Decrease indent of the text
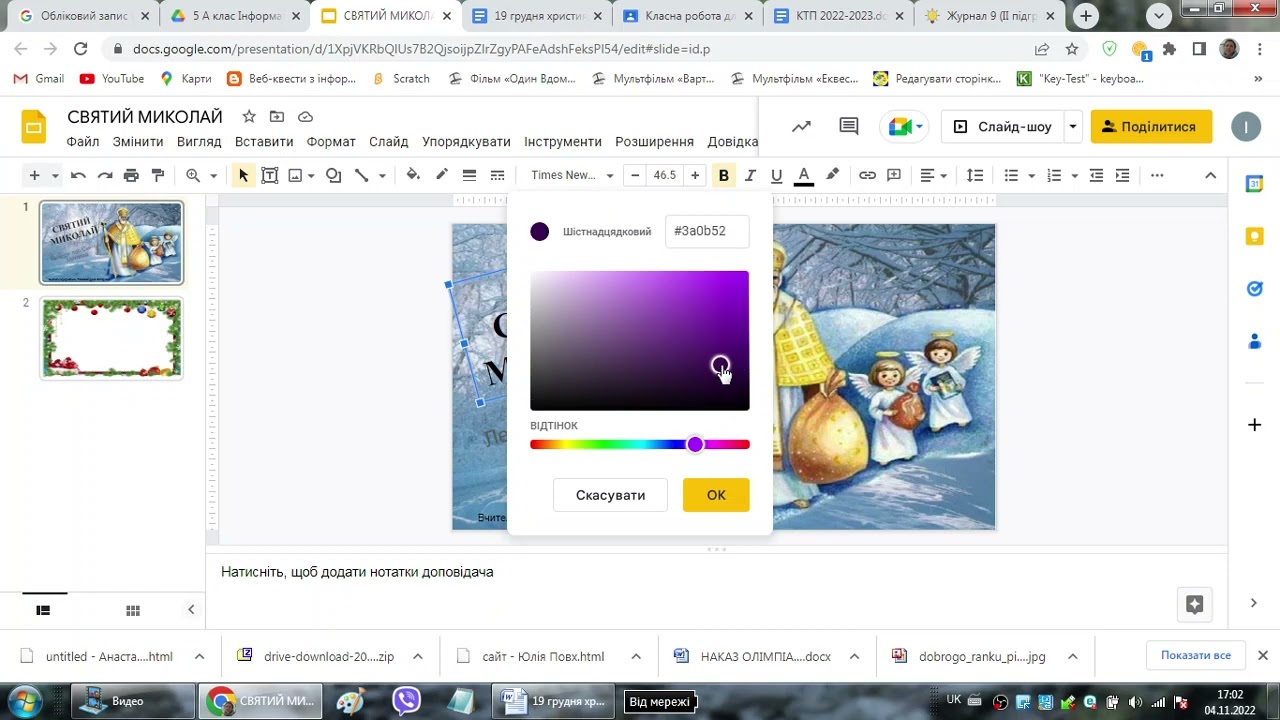This screenshot has width=1280, height=720. pyautogui.click(x=1096, y=175)
